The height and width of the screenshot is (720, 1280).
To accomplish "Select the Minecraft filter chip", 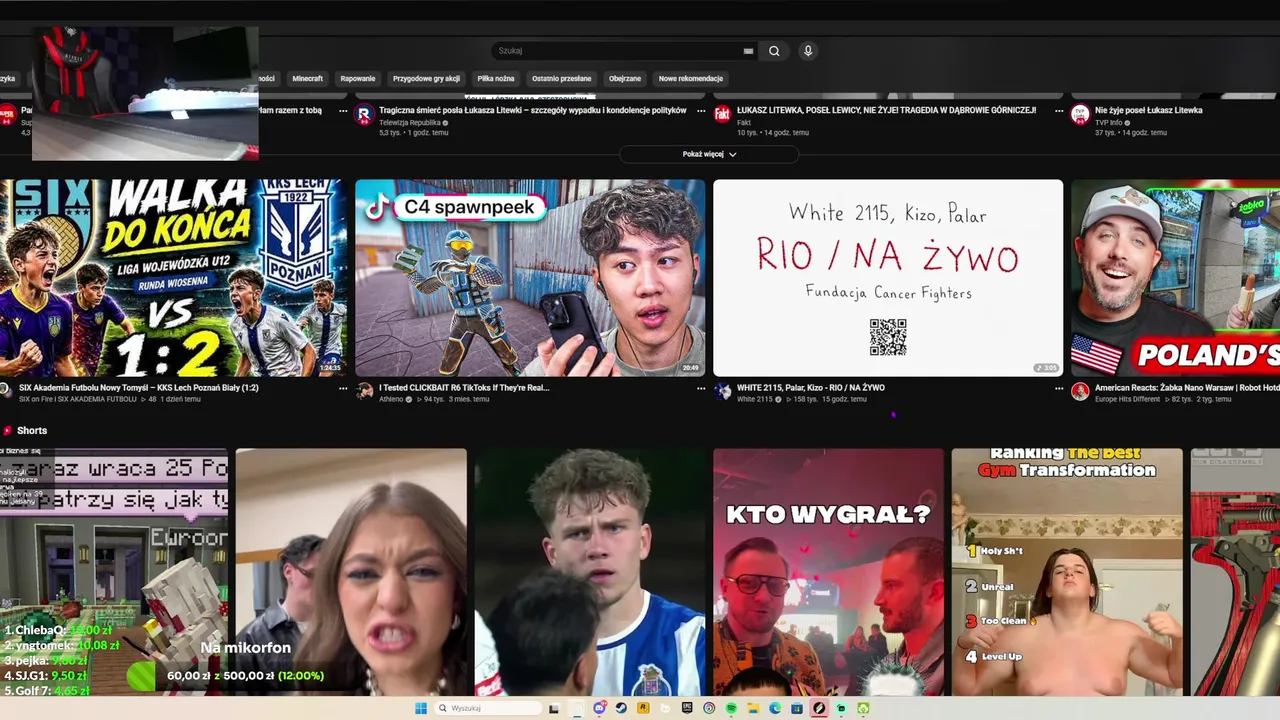I will click(x=307, y=78).
